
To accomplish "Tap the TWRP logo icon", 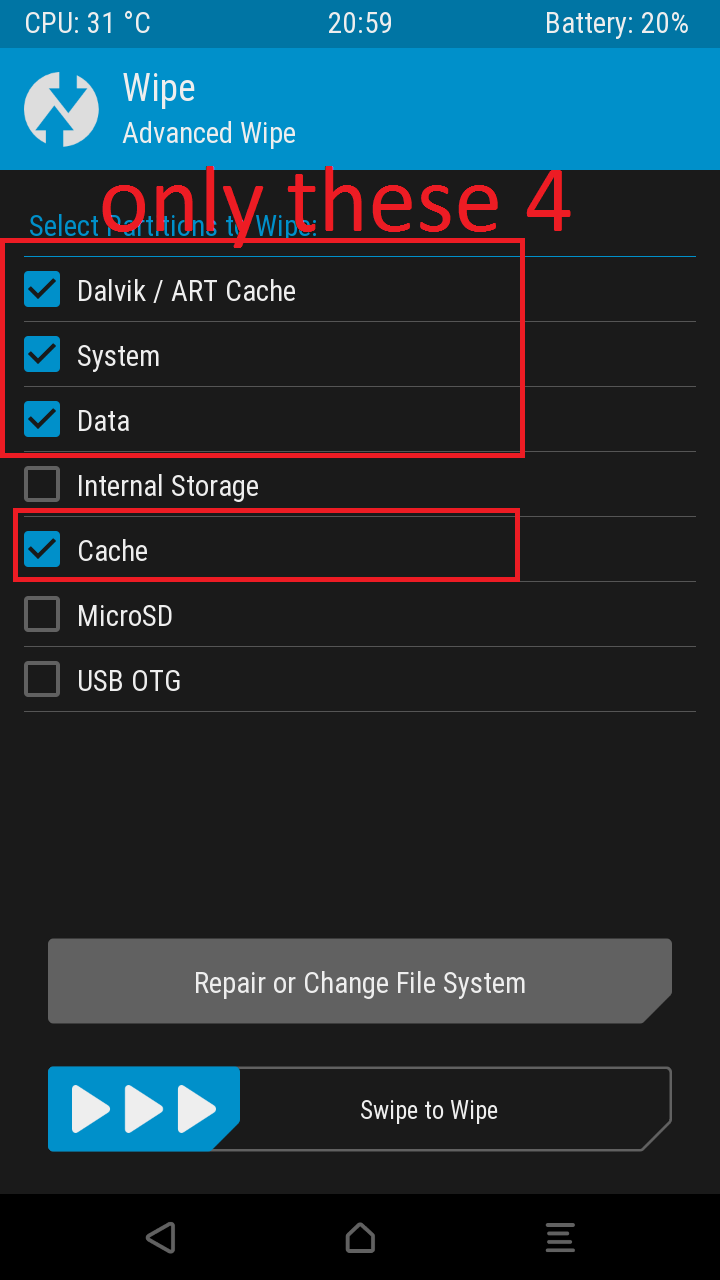I will [x=61, y=109].
